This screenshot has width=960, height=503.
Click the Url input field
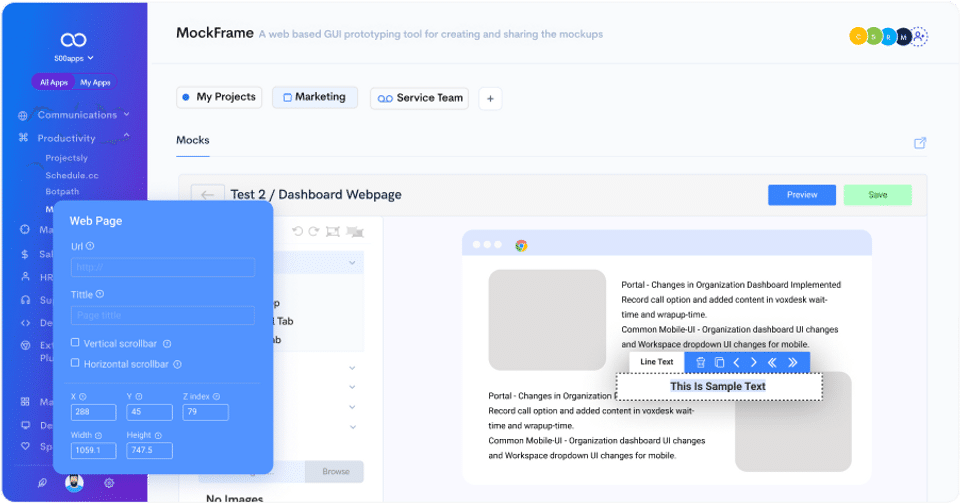[163, 267]
